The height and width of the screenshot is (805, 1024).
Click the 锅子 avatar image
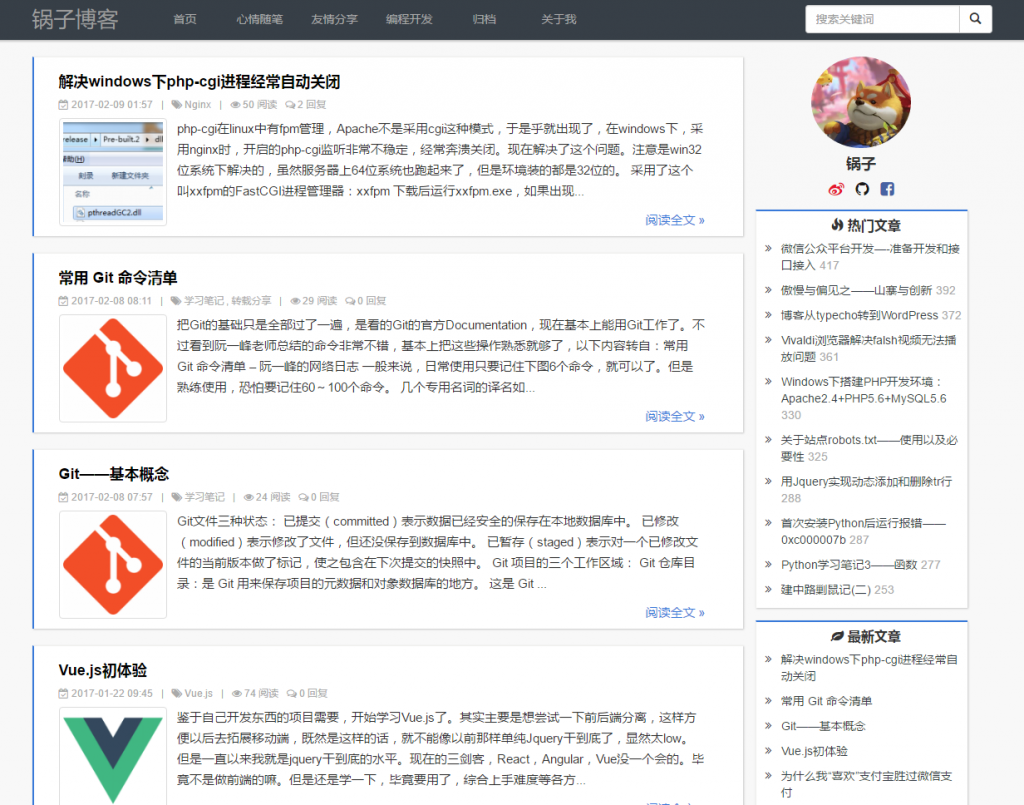click(x=861, y=103)
